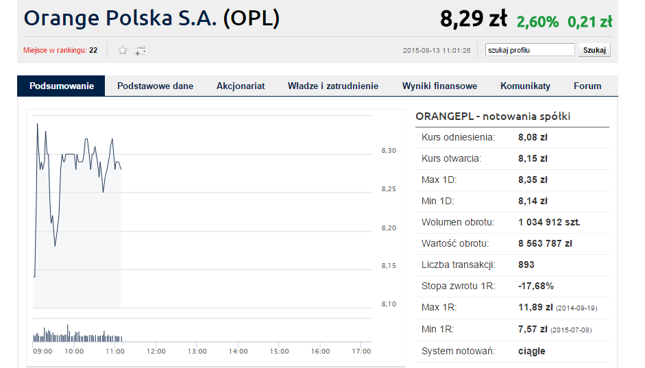
Task: Click the Kurs odniesienia value 8,08 zł
Action: (x=533, y=137)
